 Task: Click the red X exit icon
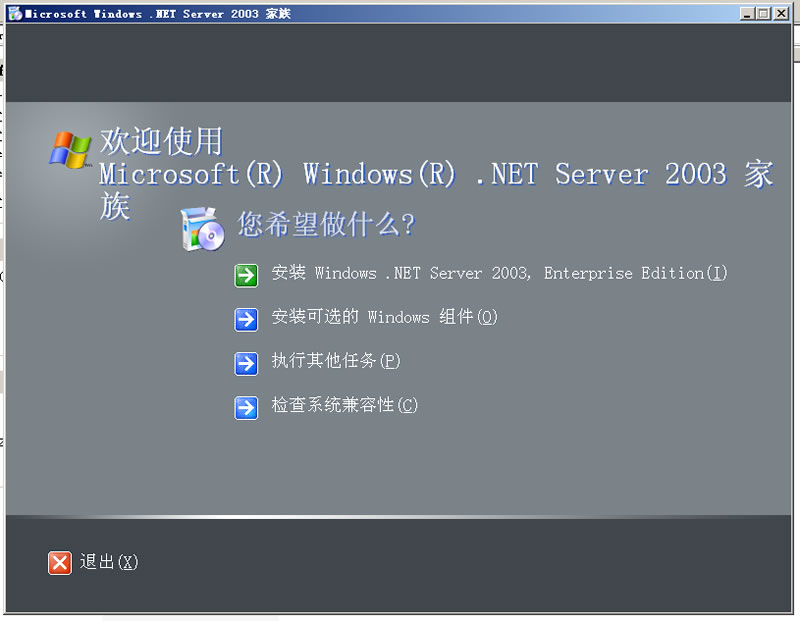60,562
